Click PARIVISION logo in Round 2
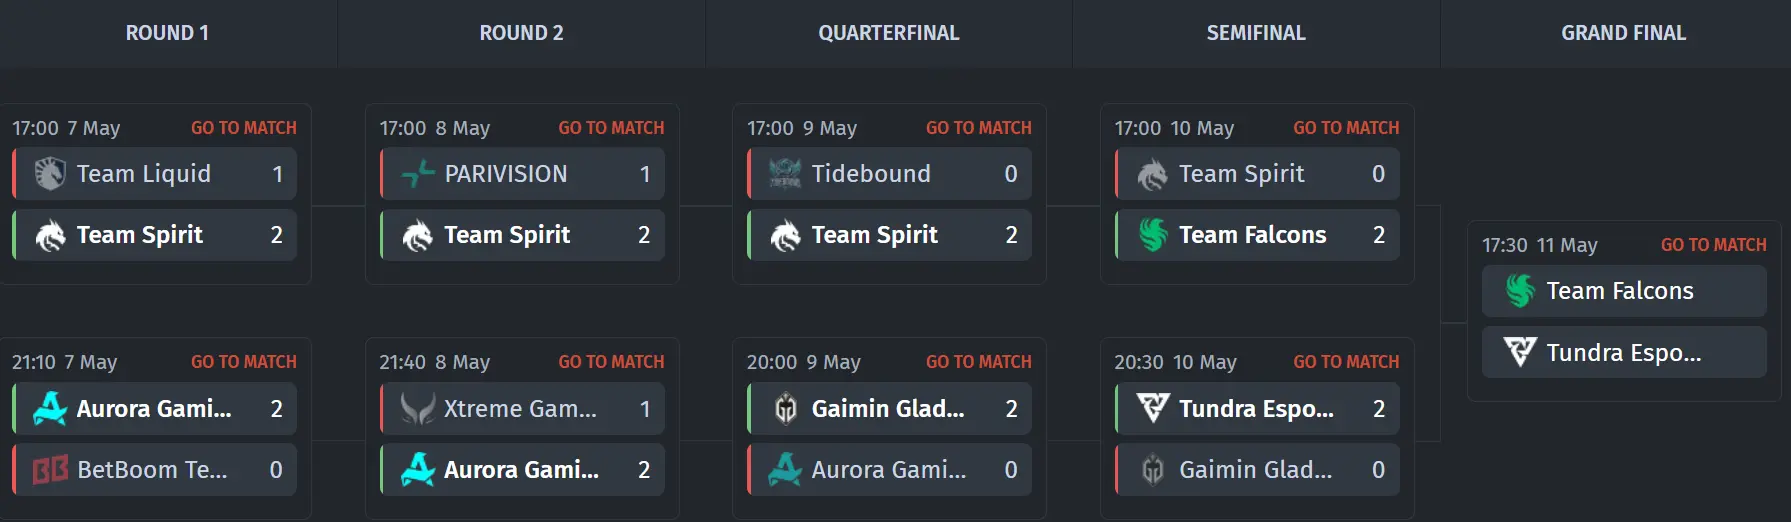1791x522 pixels. click(x=418, y=174)
